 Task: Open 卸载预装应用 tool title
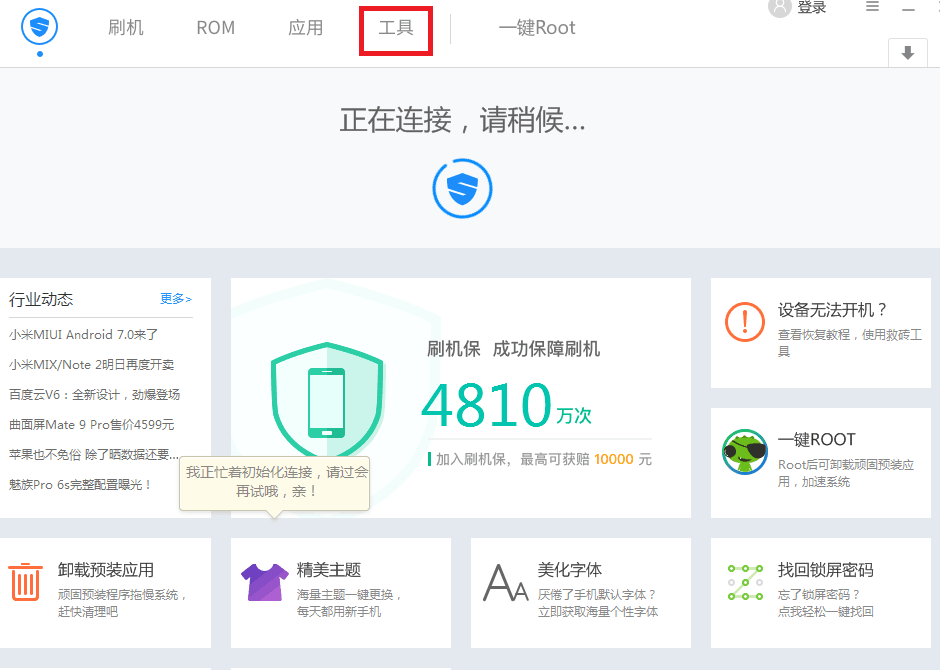[x=106, y=569]
